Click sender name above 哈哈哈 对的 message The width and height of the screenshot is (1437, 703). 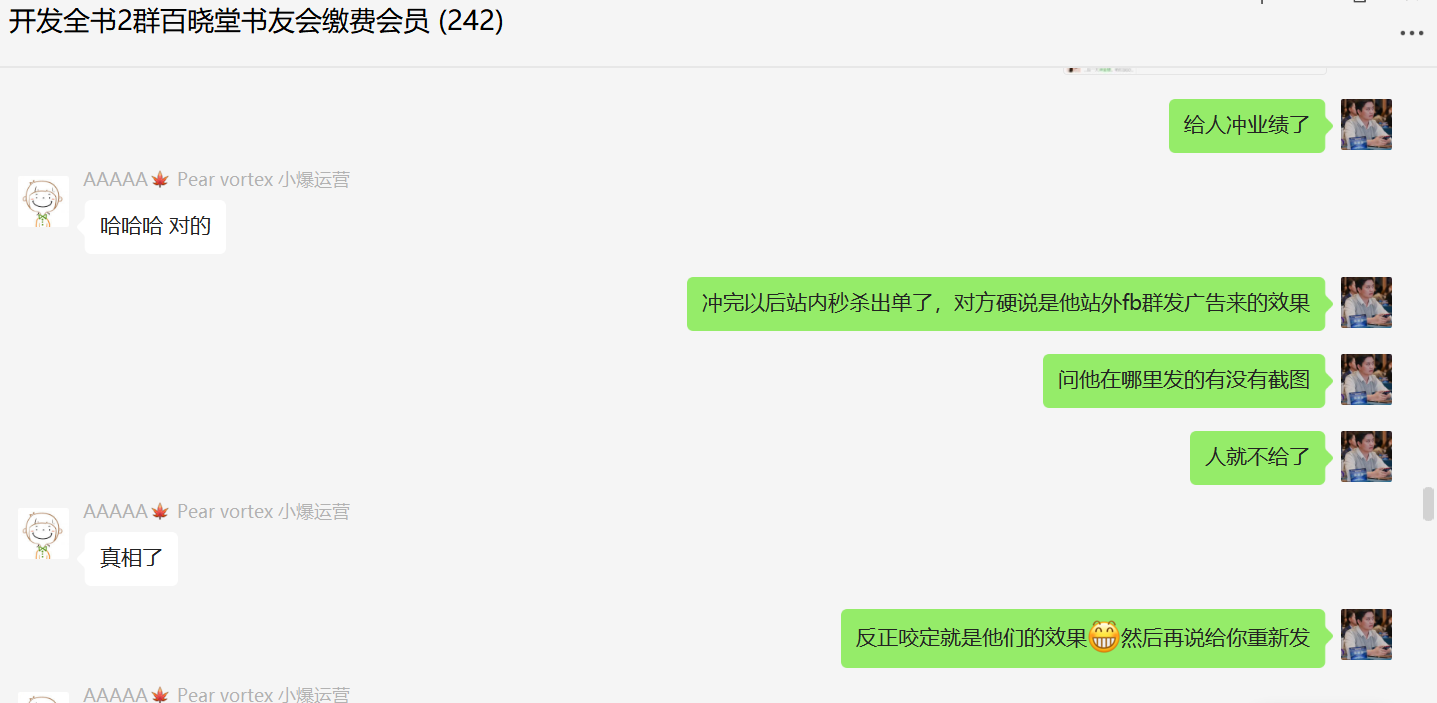click(x=217, y=180)
